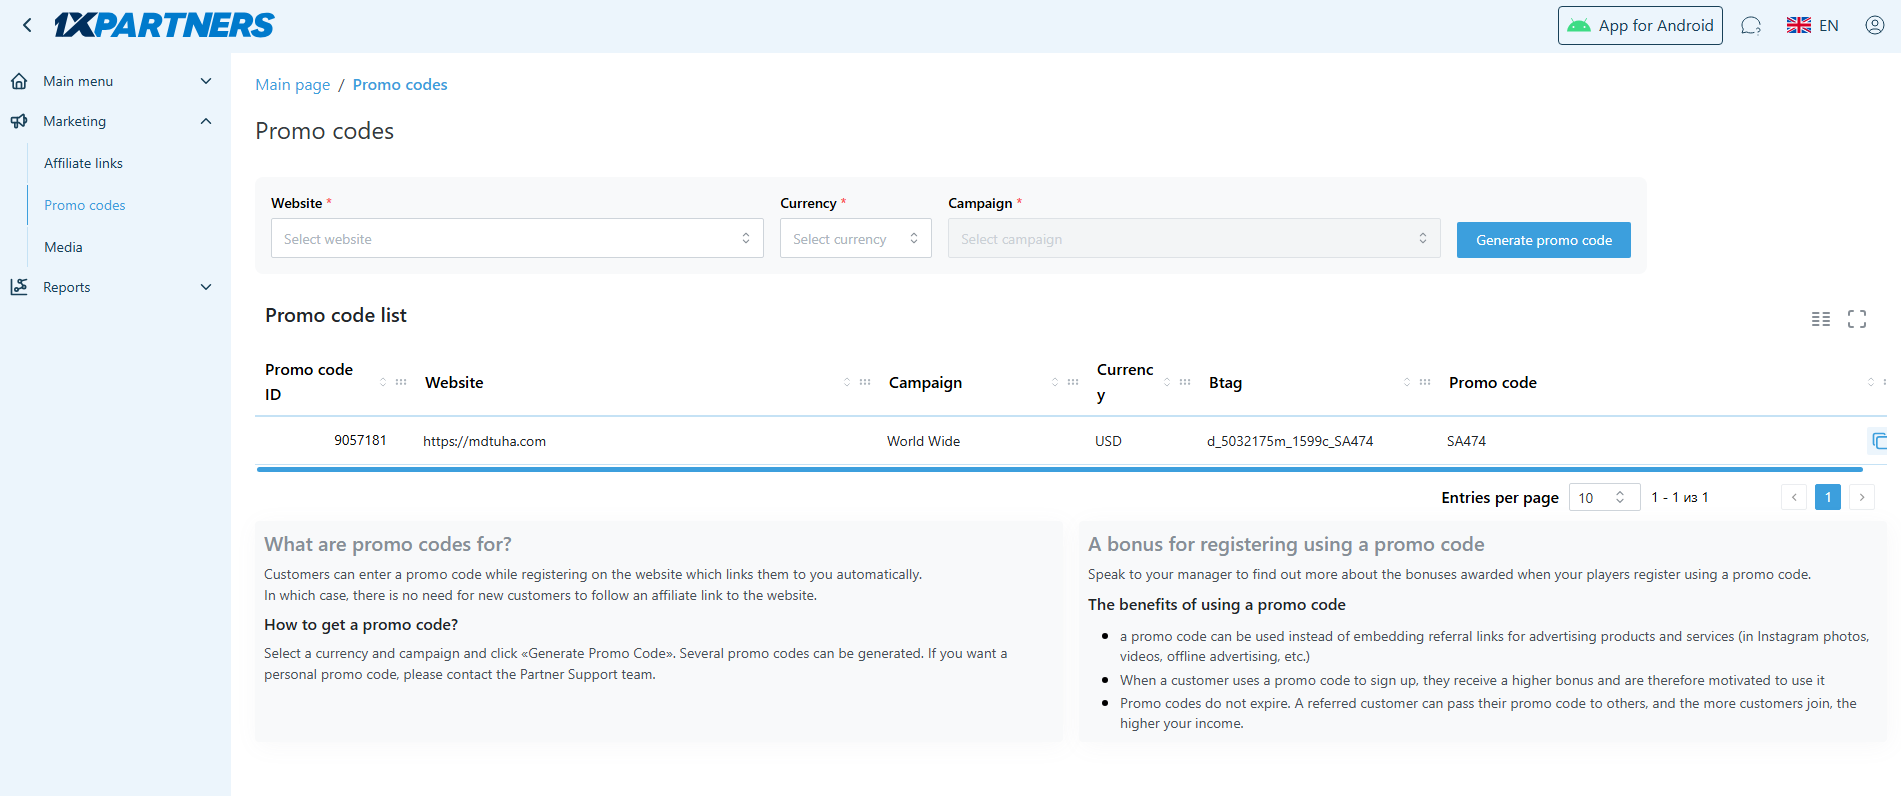Viewport: 1901px width, 796px height.
Task: Click Promo codes breadcrumb link
Action: coord(400,85)
